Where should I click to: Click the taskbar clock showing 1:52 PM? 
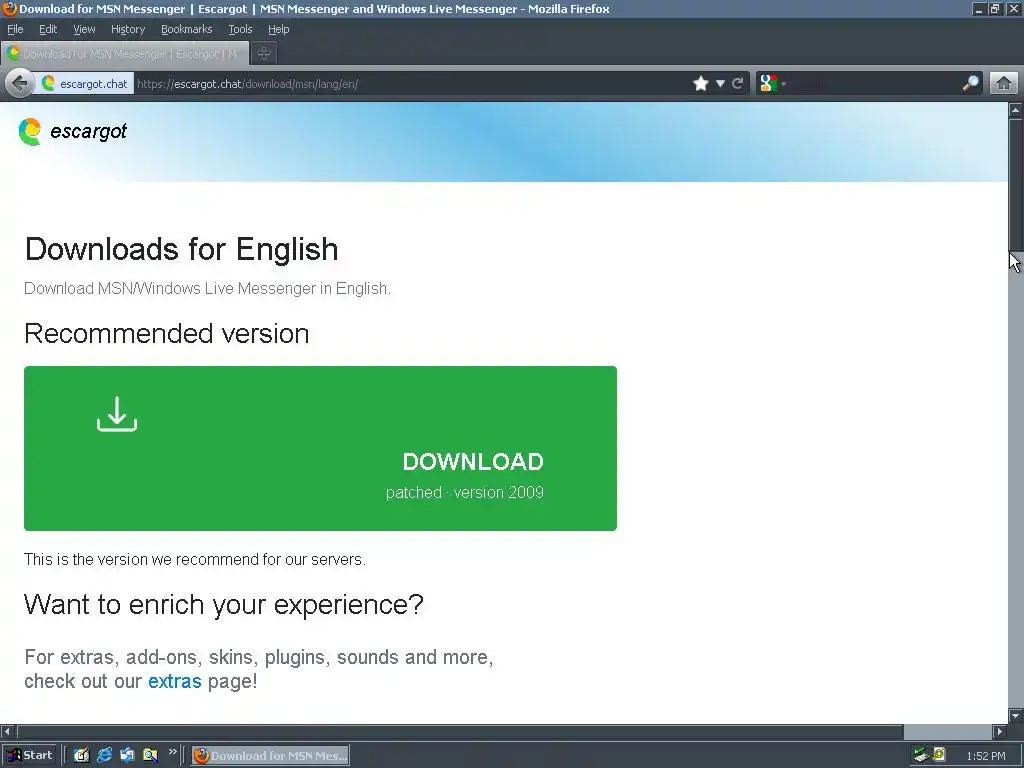click(985, 756)
